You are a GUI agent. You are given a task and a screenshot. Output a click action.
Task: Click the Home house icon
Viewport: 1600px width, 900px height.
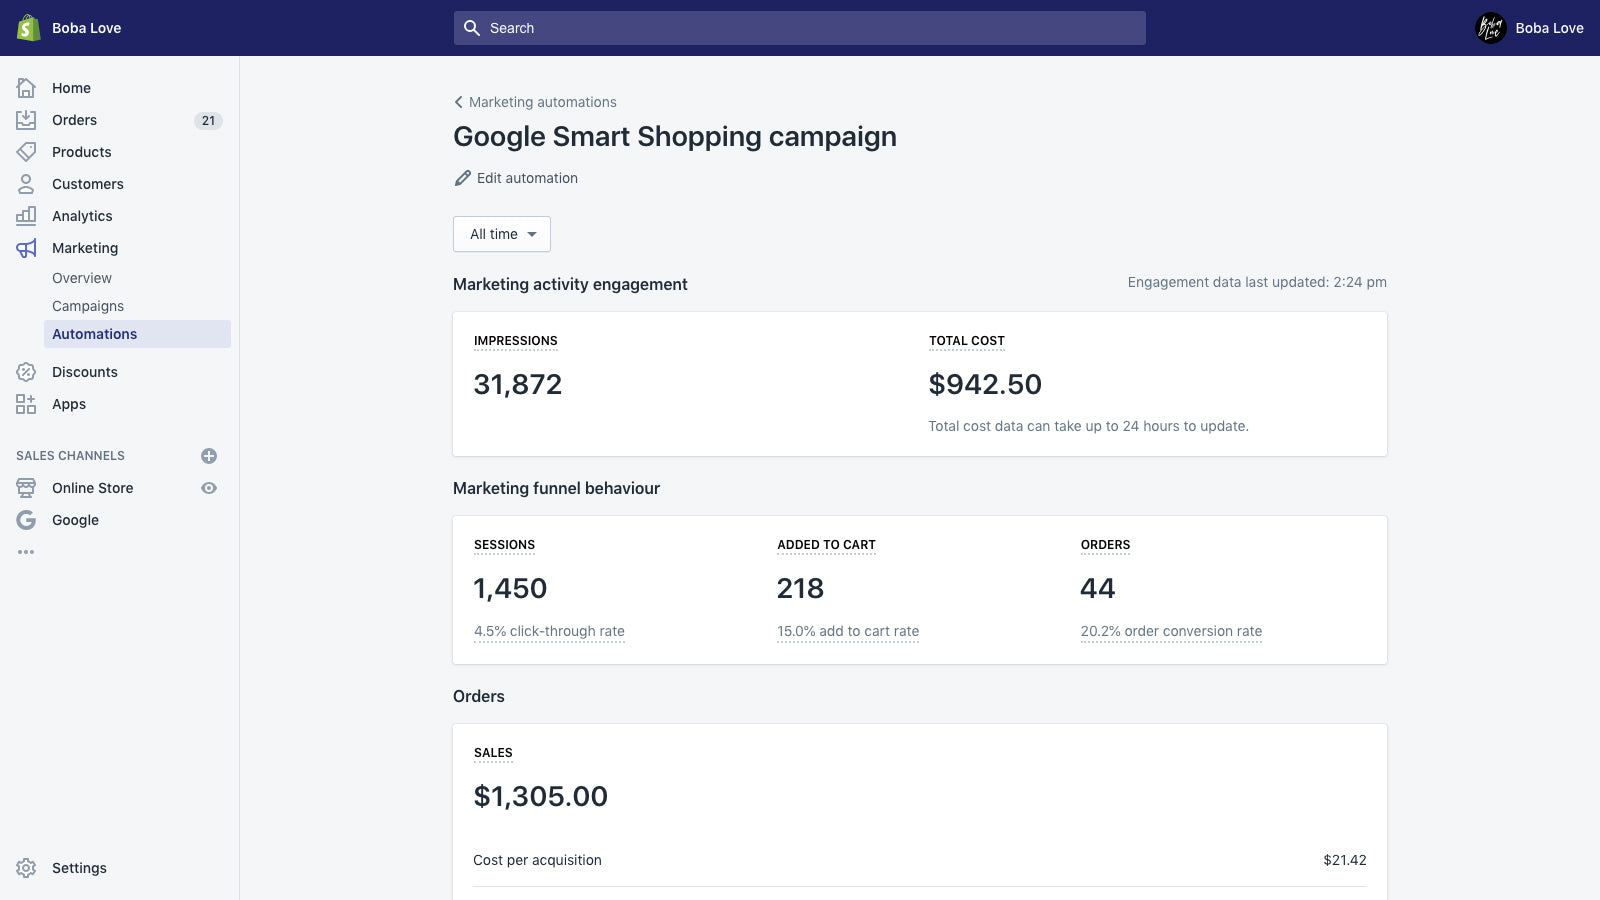[26, 88]
